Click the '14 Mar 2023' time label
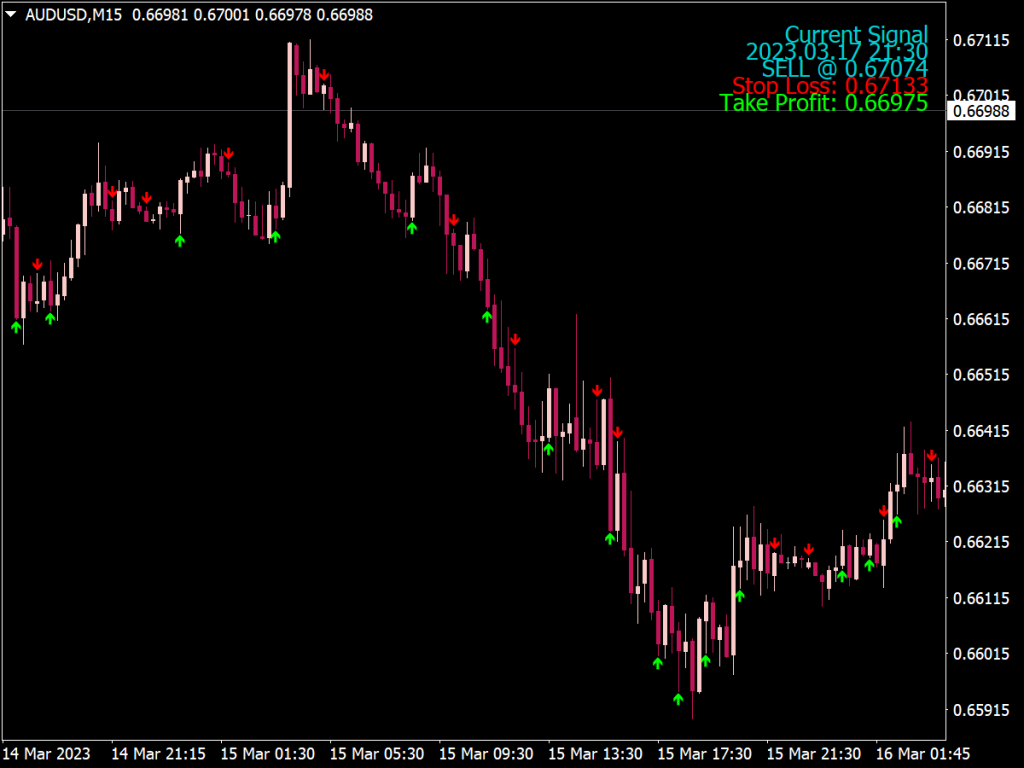 point(46,754)
